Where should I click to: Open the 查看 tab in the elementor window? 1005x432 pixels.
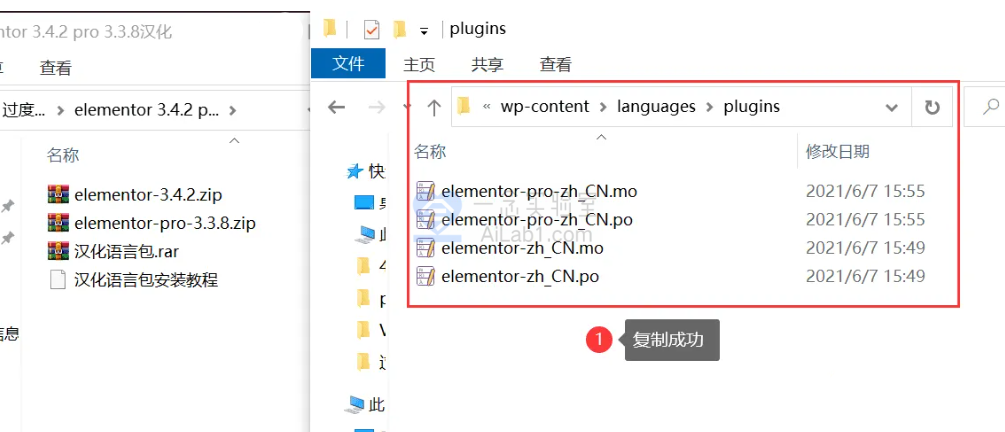point(56,68)
